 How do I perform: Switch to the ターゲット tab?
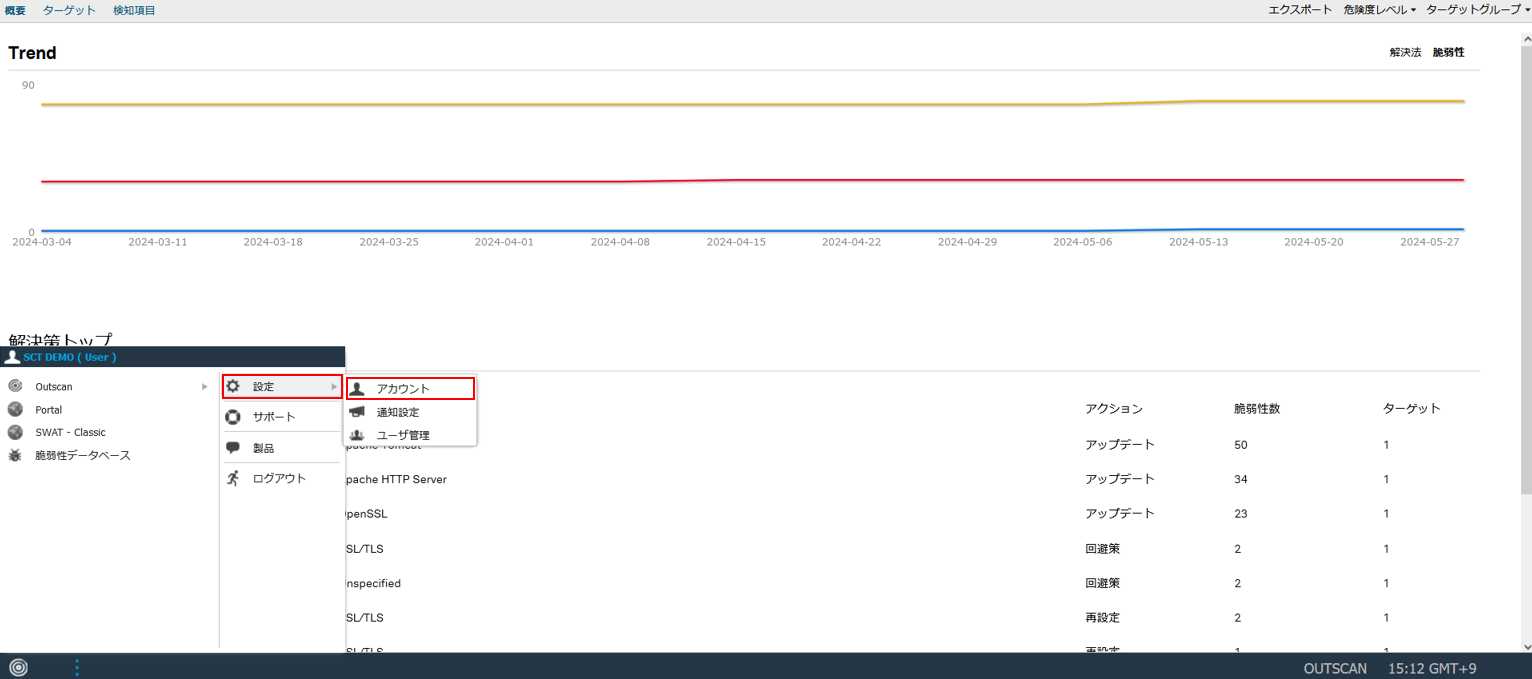[x=69, y=10]
